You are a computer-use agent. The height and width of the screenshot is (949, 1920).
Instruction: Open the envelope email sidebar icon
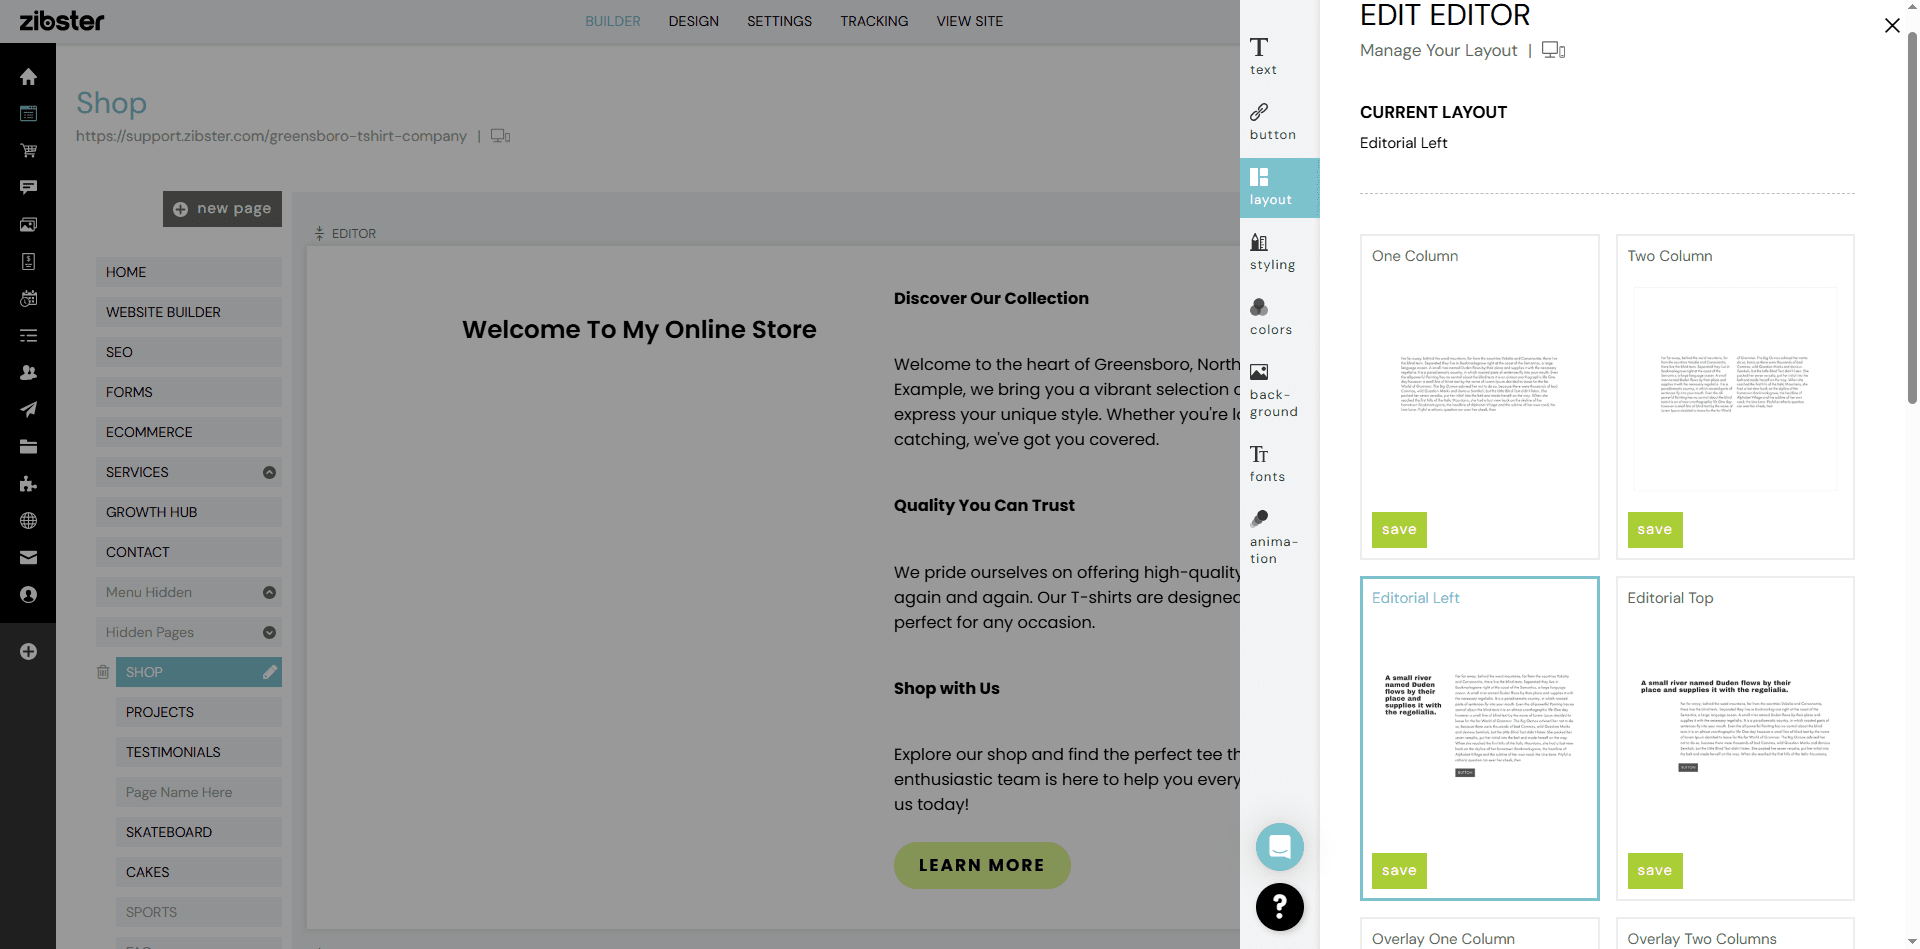pos(28,557)
